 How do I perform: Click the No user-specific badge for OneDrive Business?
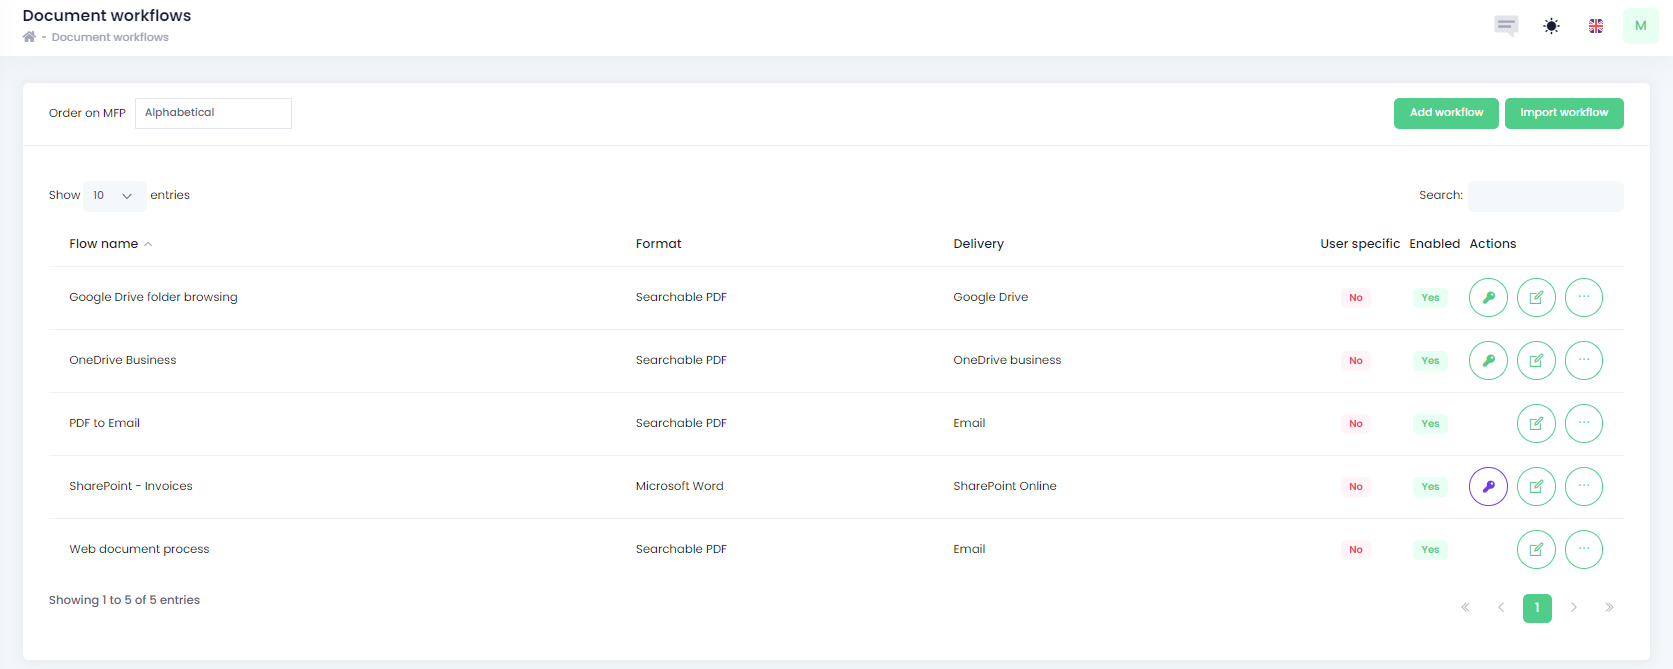click(1356, 361)
